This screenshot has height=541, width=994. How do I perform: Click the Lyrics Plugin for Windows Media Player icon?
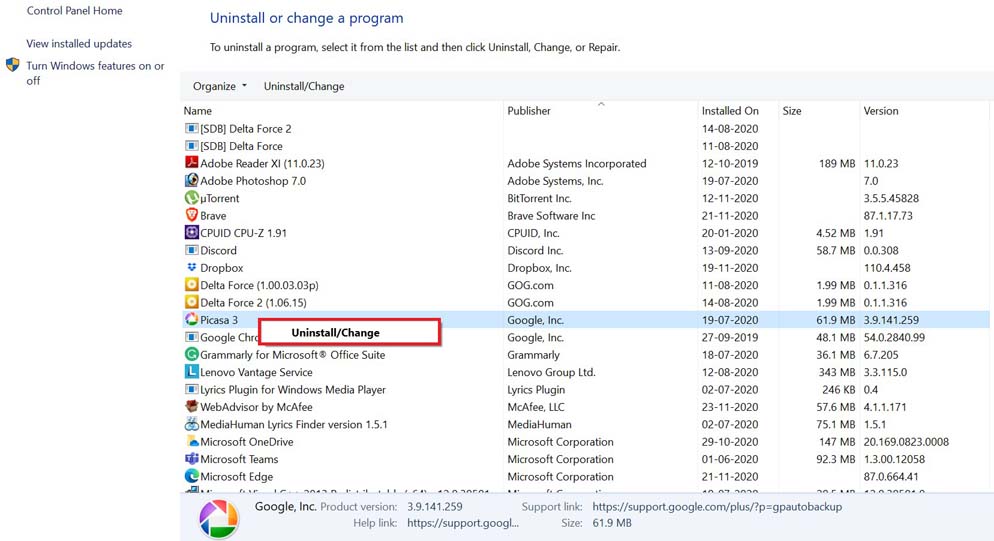coord(191,389)
